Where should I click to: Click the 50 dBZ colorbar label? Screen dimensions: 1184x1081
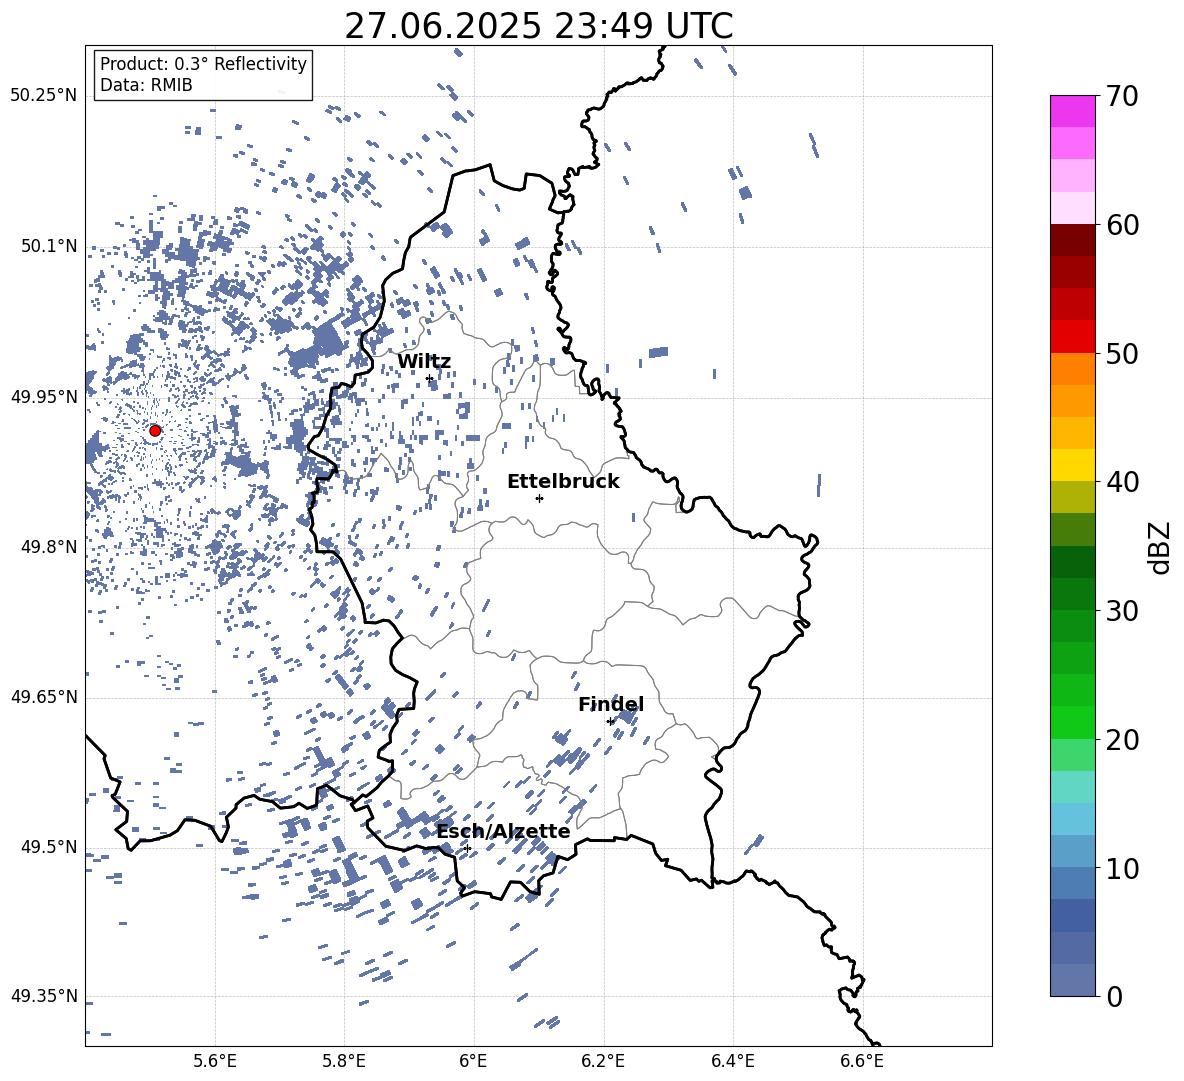(x=1122, y=354)
